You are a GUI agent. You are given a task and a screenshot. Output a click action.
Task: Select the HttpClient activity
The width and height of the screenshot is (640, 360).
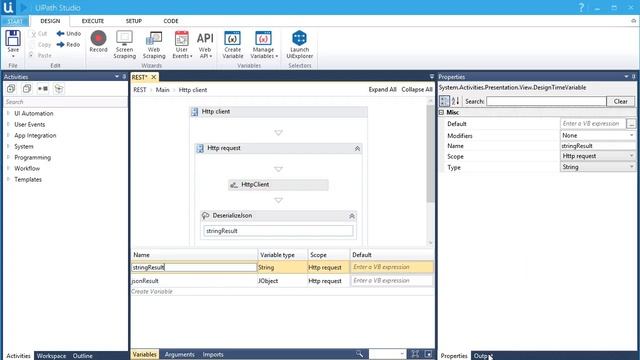278,185
